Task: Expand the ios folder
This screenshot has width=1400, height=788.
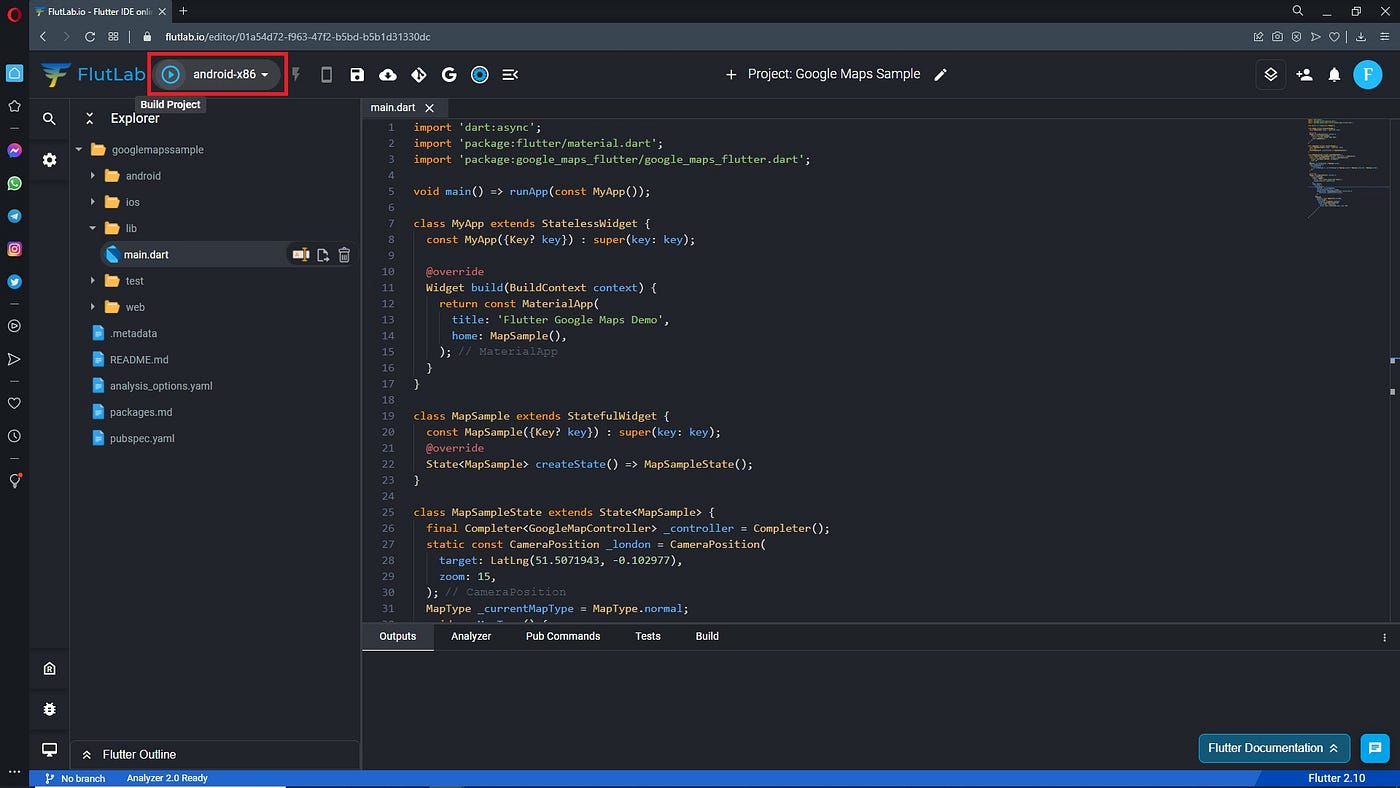Action: point(93,202)
